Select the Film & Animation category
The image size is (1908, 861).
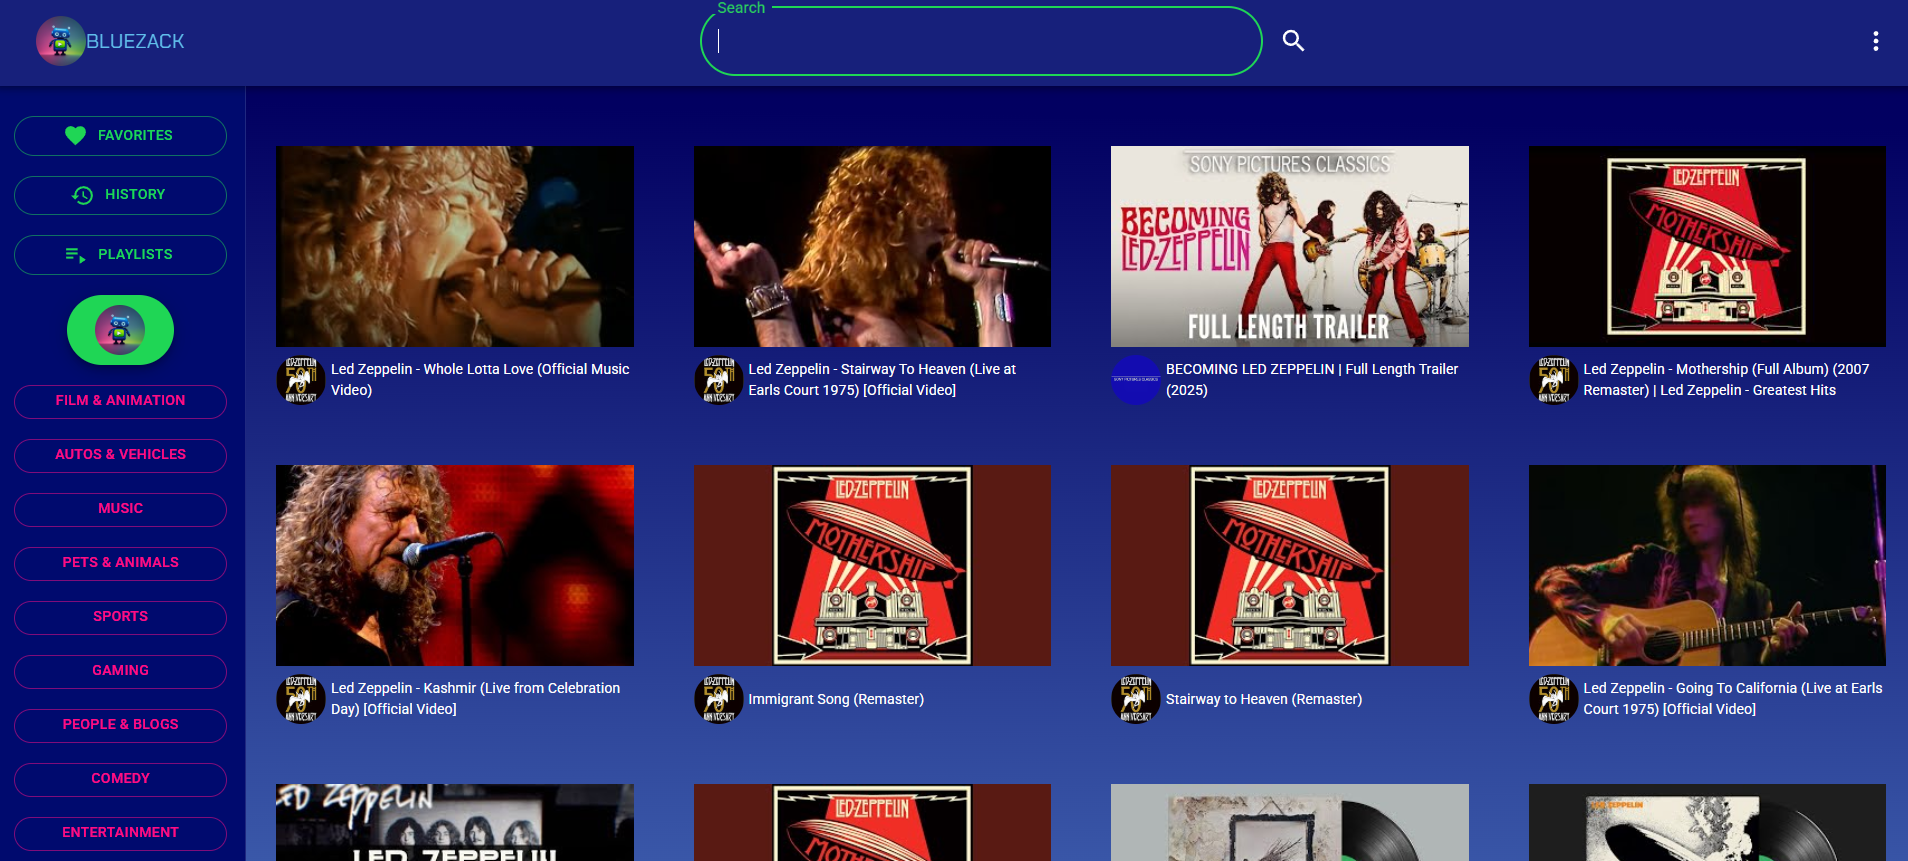(x=120, y=401)
